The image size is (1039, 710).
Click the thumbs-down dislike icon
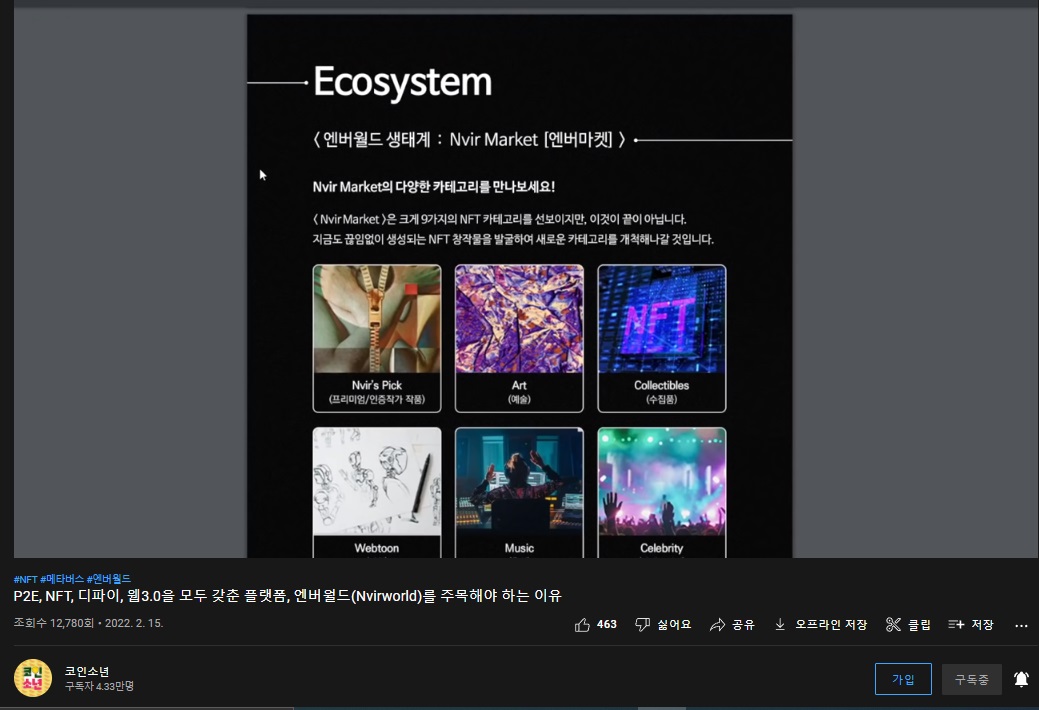tap(642, 624)
